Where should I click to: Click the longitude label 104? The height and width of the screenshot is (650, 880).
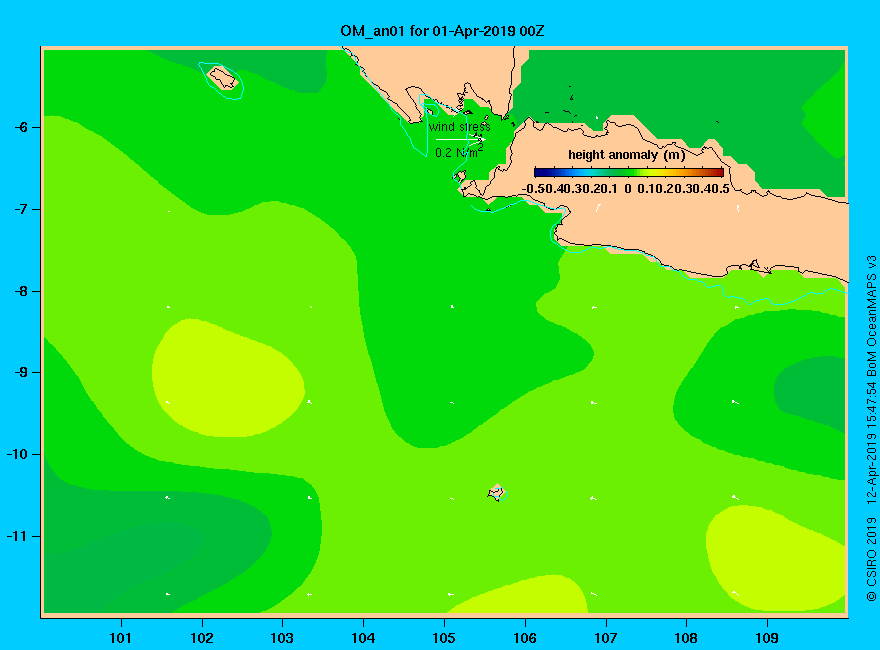[x=363, y=638]
